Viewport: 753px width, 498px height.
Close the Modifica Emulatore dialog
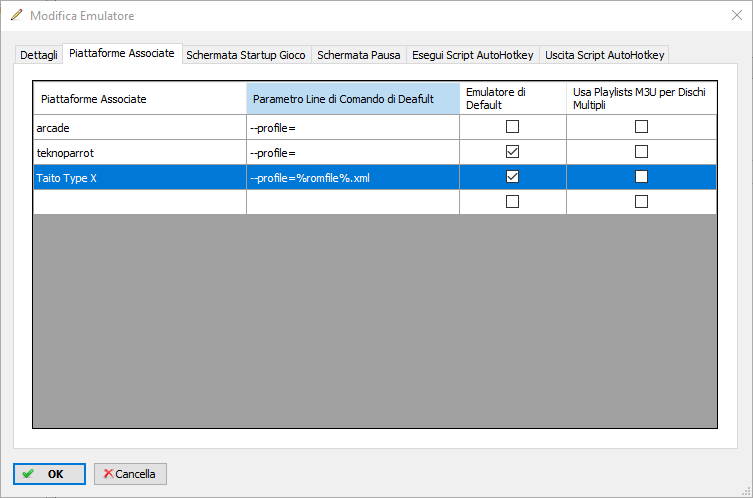[x=736, y=16]
